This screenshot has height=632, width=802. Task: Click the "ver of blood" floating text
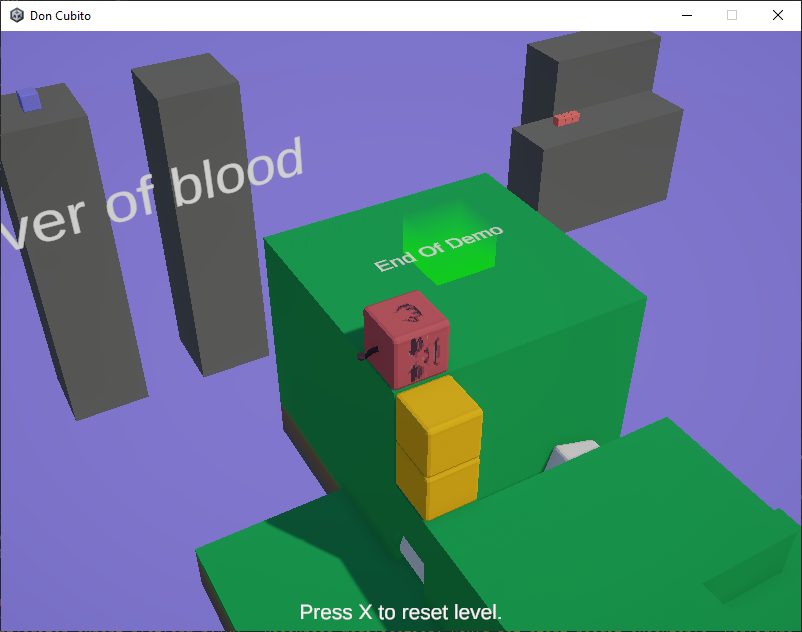[x=153, y=194]
